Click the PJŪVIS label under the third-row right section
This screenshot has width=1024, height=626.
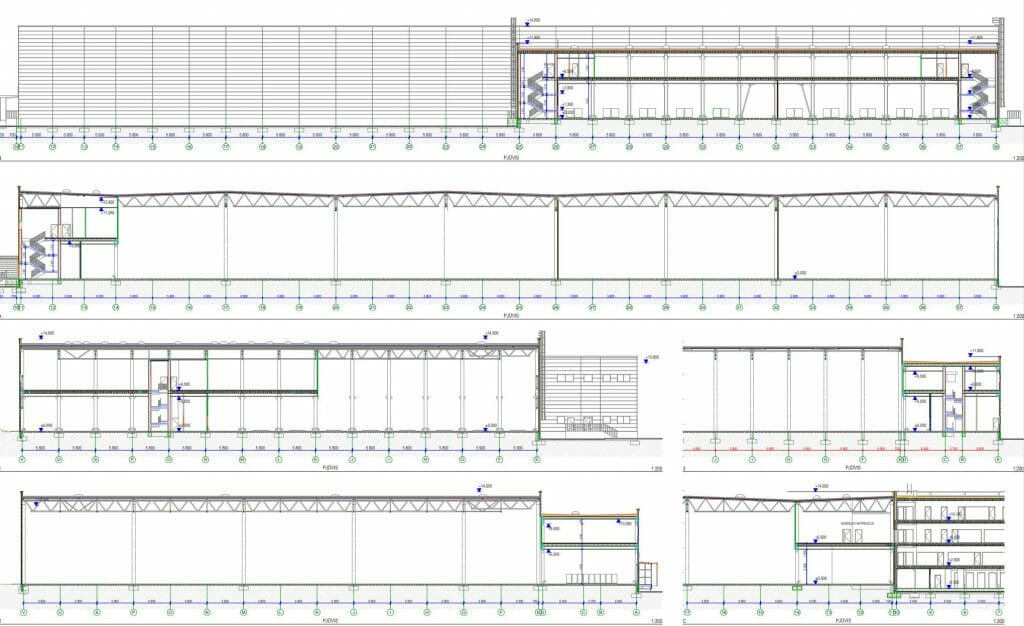854,467
